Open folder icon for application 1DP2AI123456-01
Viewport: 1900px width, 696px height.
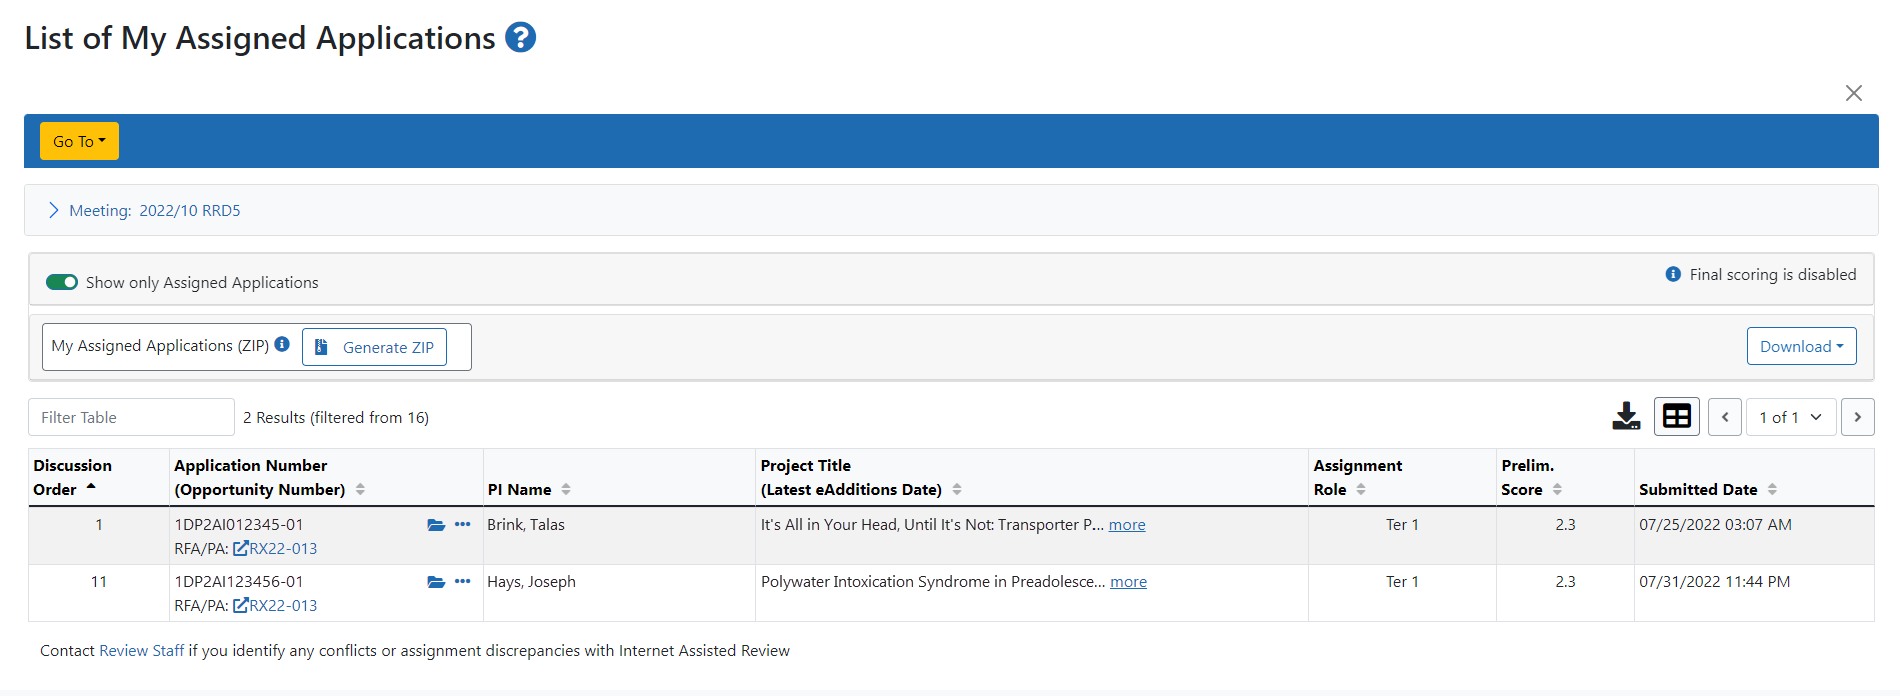click(x=436, y=582)
